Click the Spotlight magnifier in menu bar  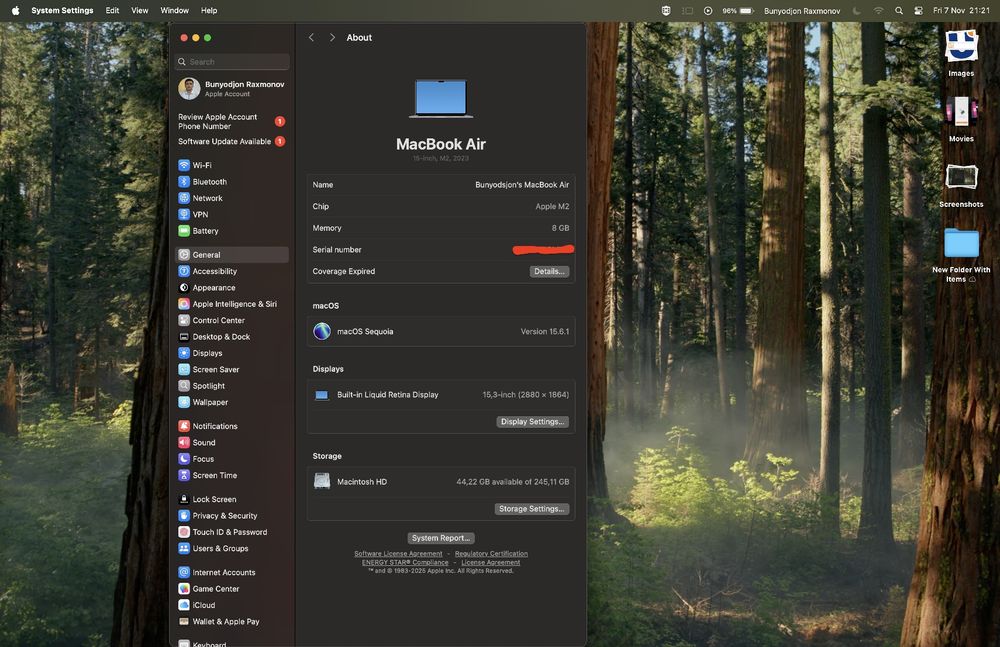tap(899, 11)
